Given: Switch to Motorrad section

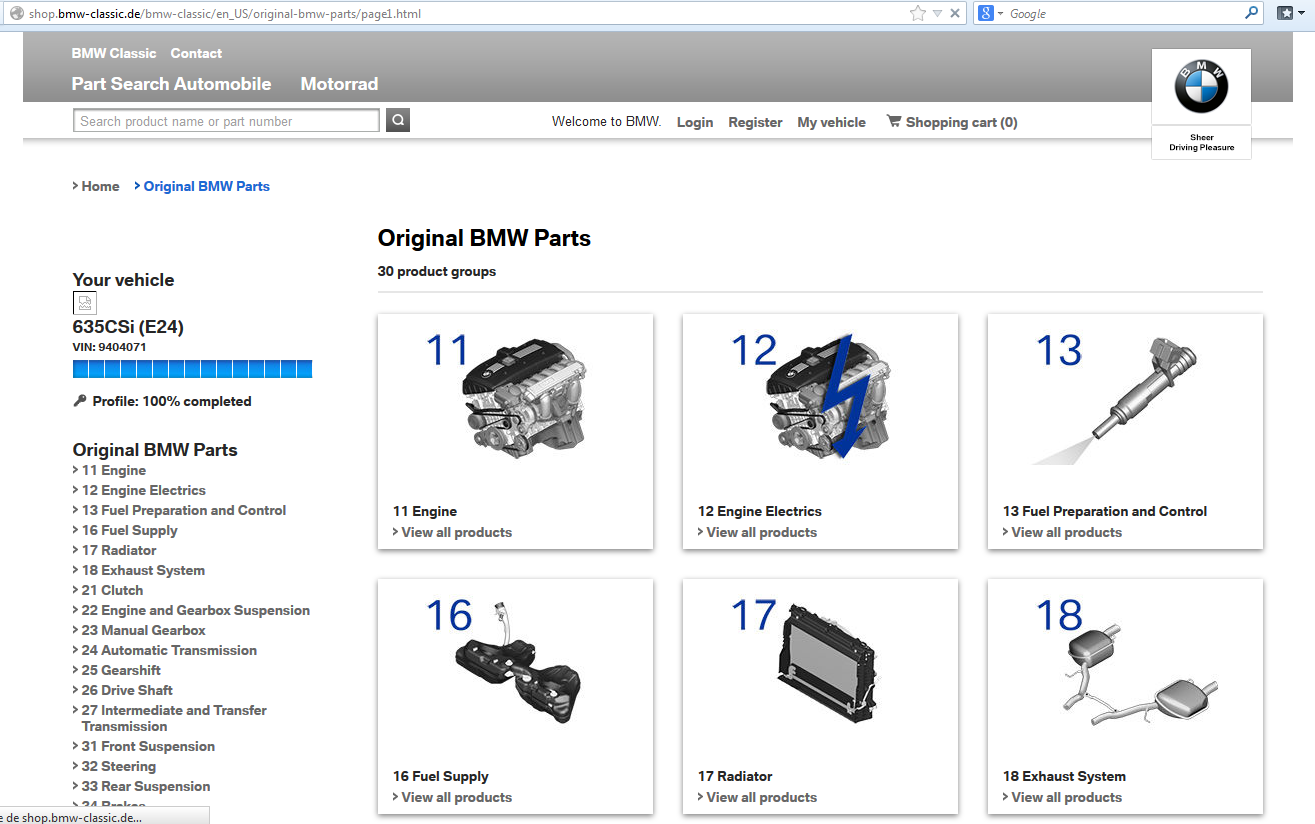Looking at the screenshot, I should pos(339,84).
